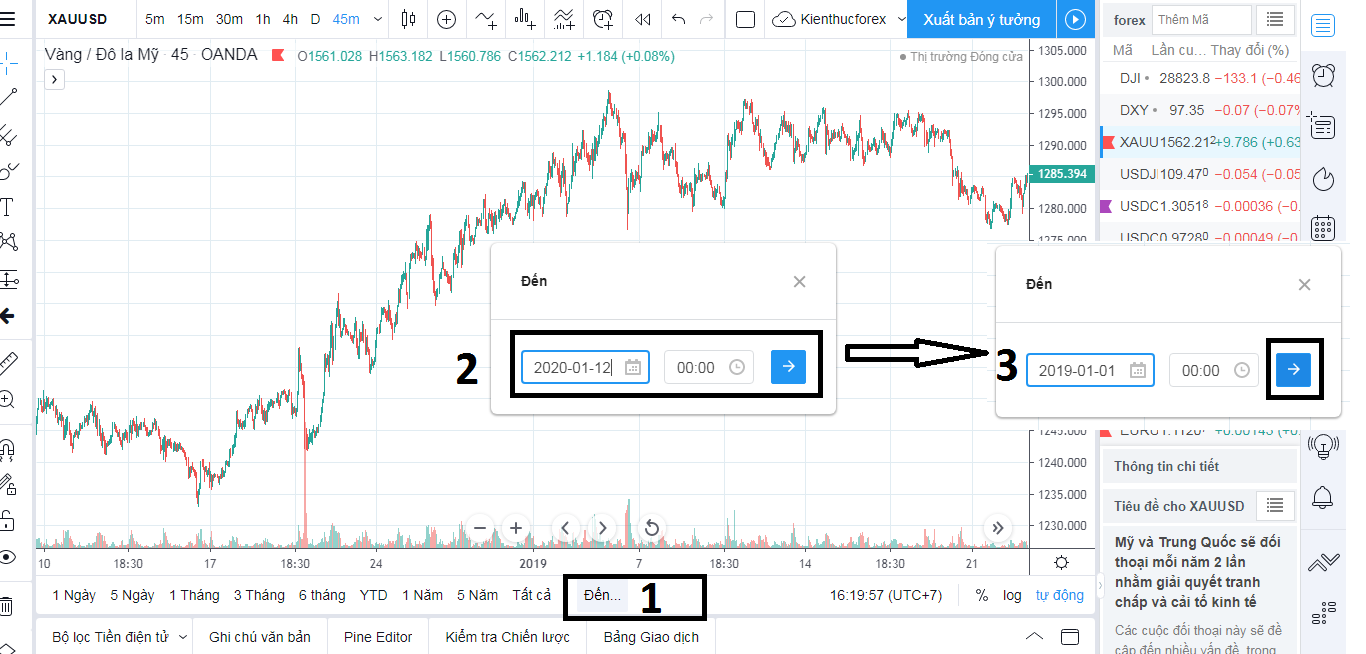The image size is (1366, 654).
Task: Expand the bottom panel chevron
Action: (1035, 637)
